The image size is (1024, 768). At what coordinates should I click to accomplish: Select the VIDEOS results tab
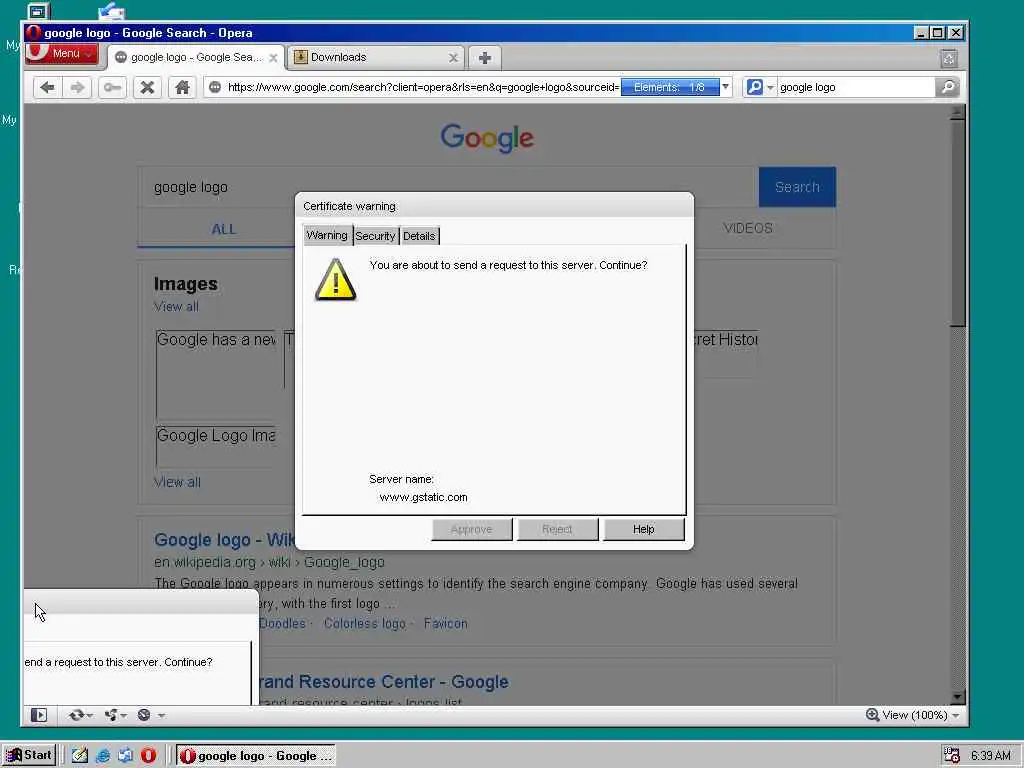click(748, 229)
